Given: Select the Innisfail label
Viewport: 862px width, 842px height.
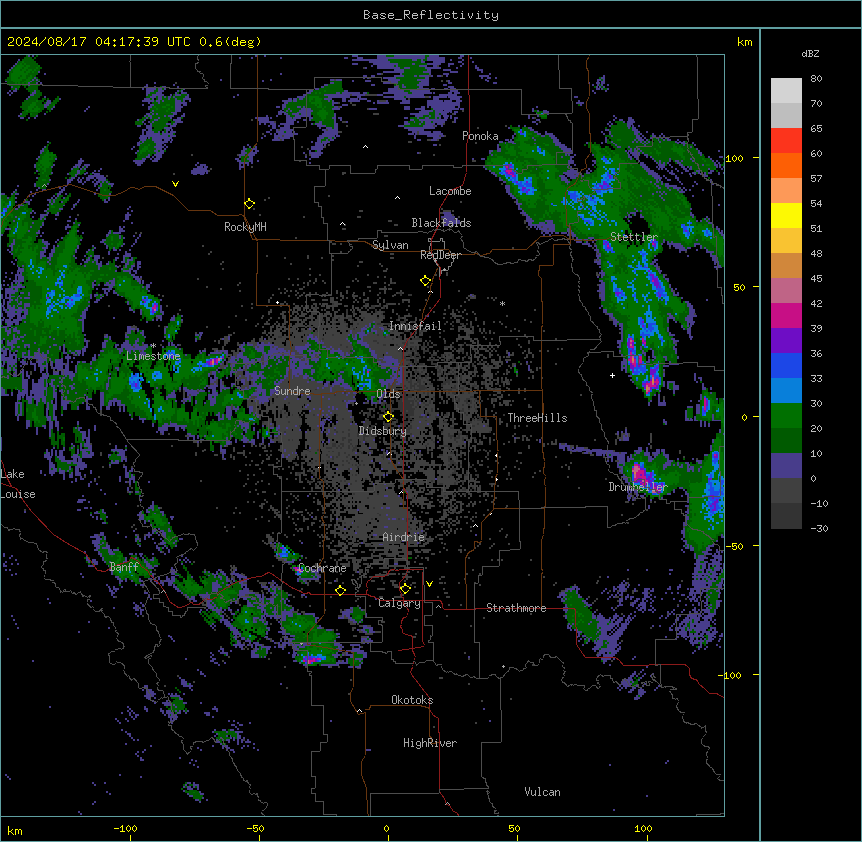Looking at the screenshot, I should click(x=415, y=326).
